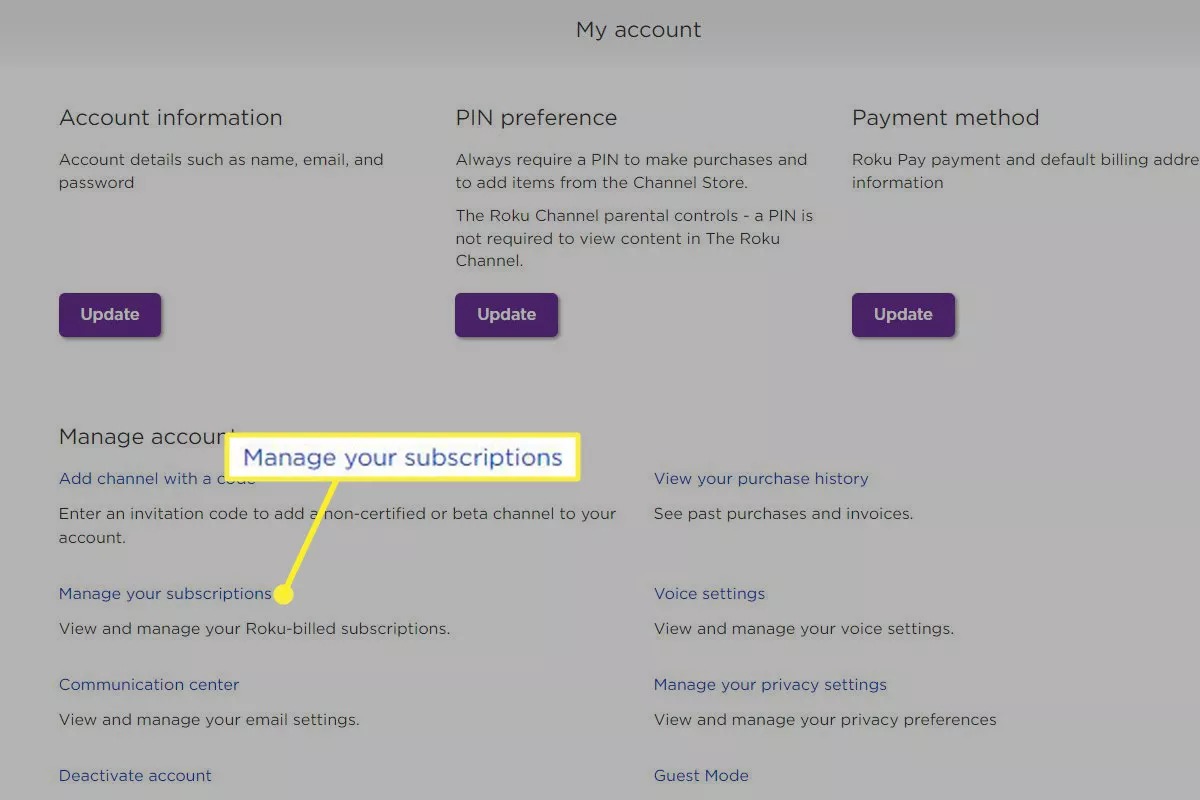
Task: Click Update under Payment method
Action: 903,314
